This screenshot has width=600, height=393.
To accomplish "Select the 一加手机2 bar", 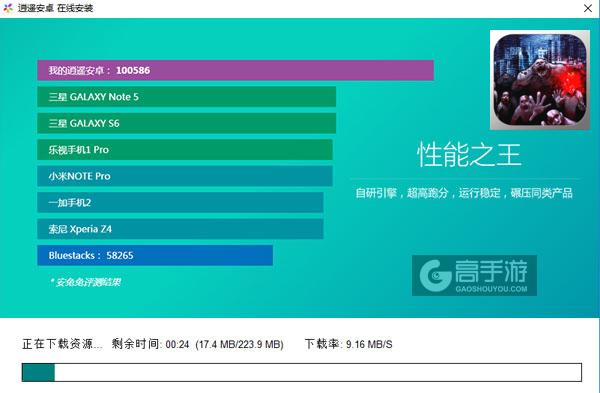I will 180,202.
